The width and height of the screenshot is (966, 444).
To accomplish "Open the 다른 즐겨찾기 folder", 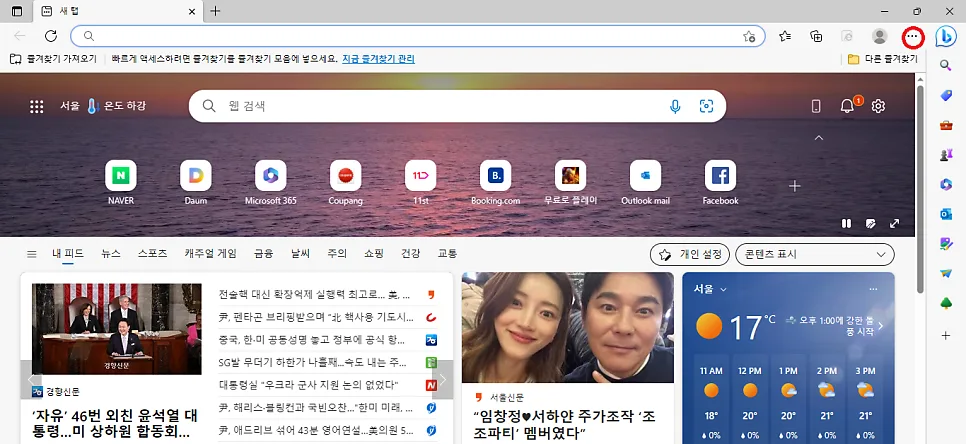I will point(883,59).
